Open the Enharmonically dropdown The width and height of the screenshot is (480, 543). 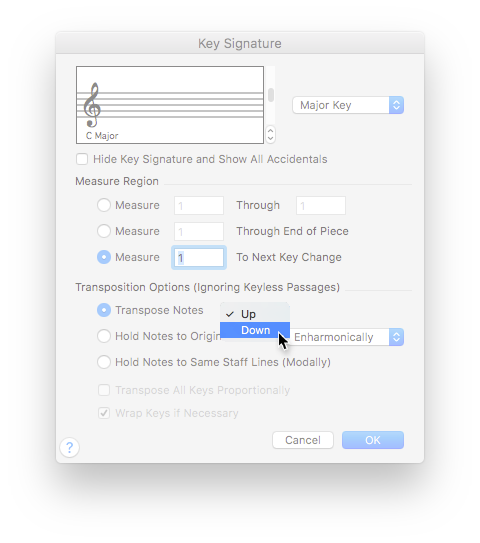point(348,337)
